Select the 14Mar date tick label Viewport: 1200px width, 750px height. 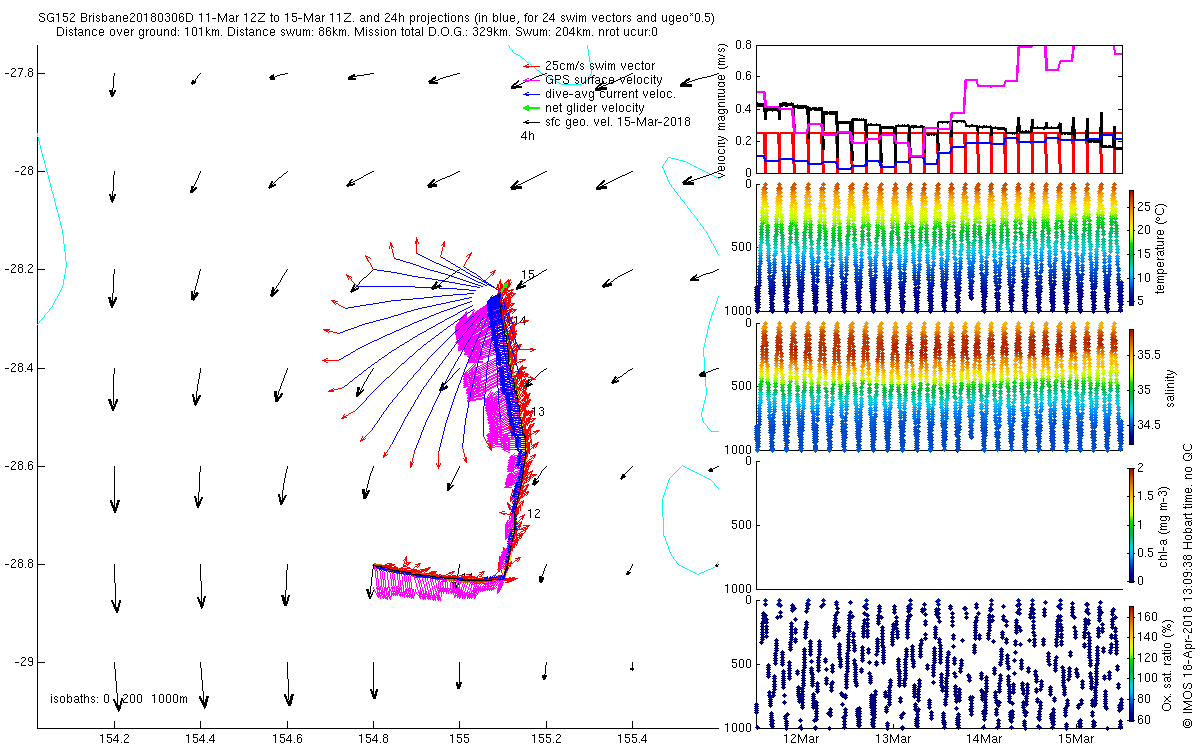(985, 739)
